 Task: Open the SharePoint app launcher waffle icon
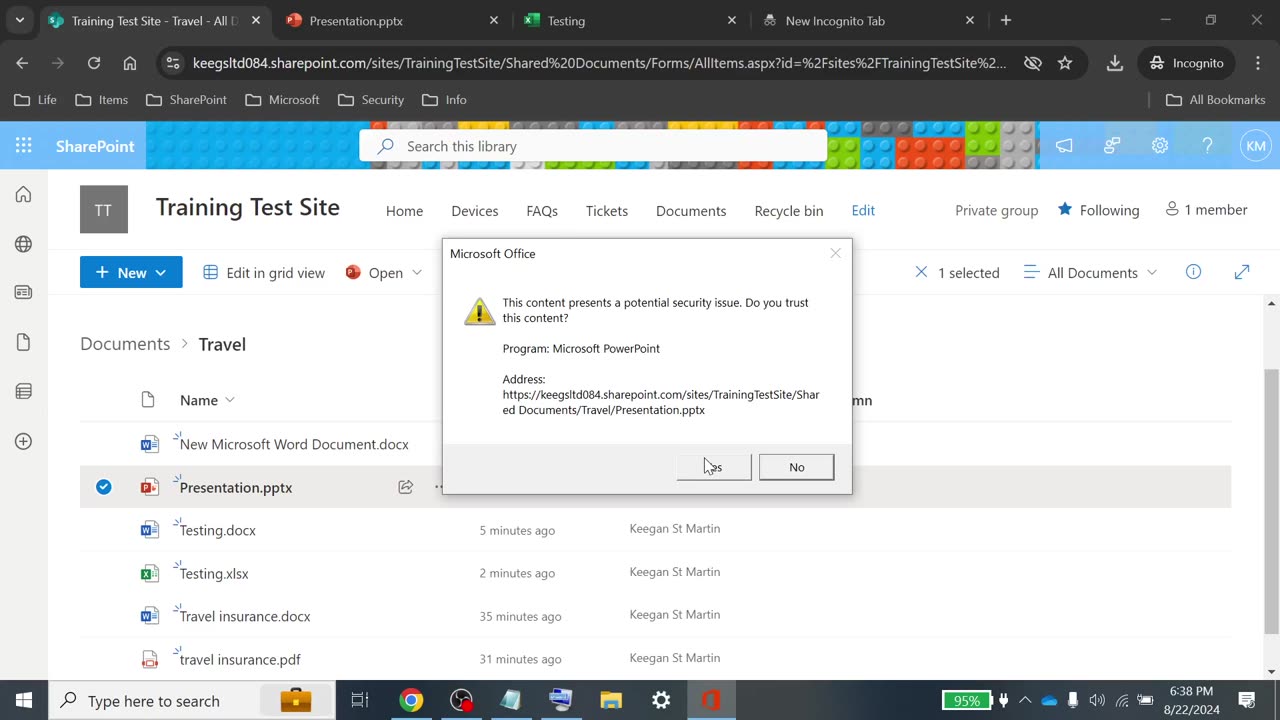[x=24, y=146]
